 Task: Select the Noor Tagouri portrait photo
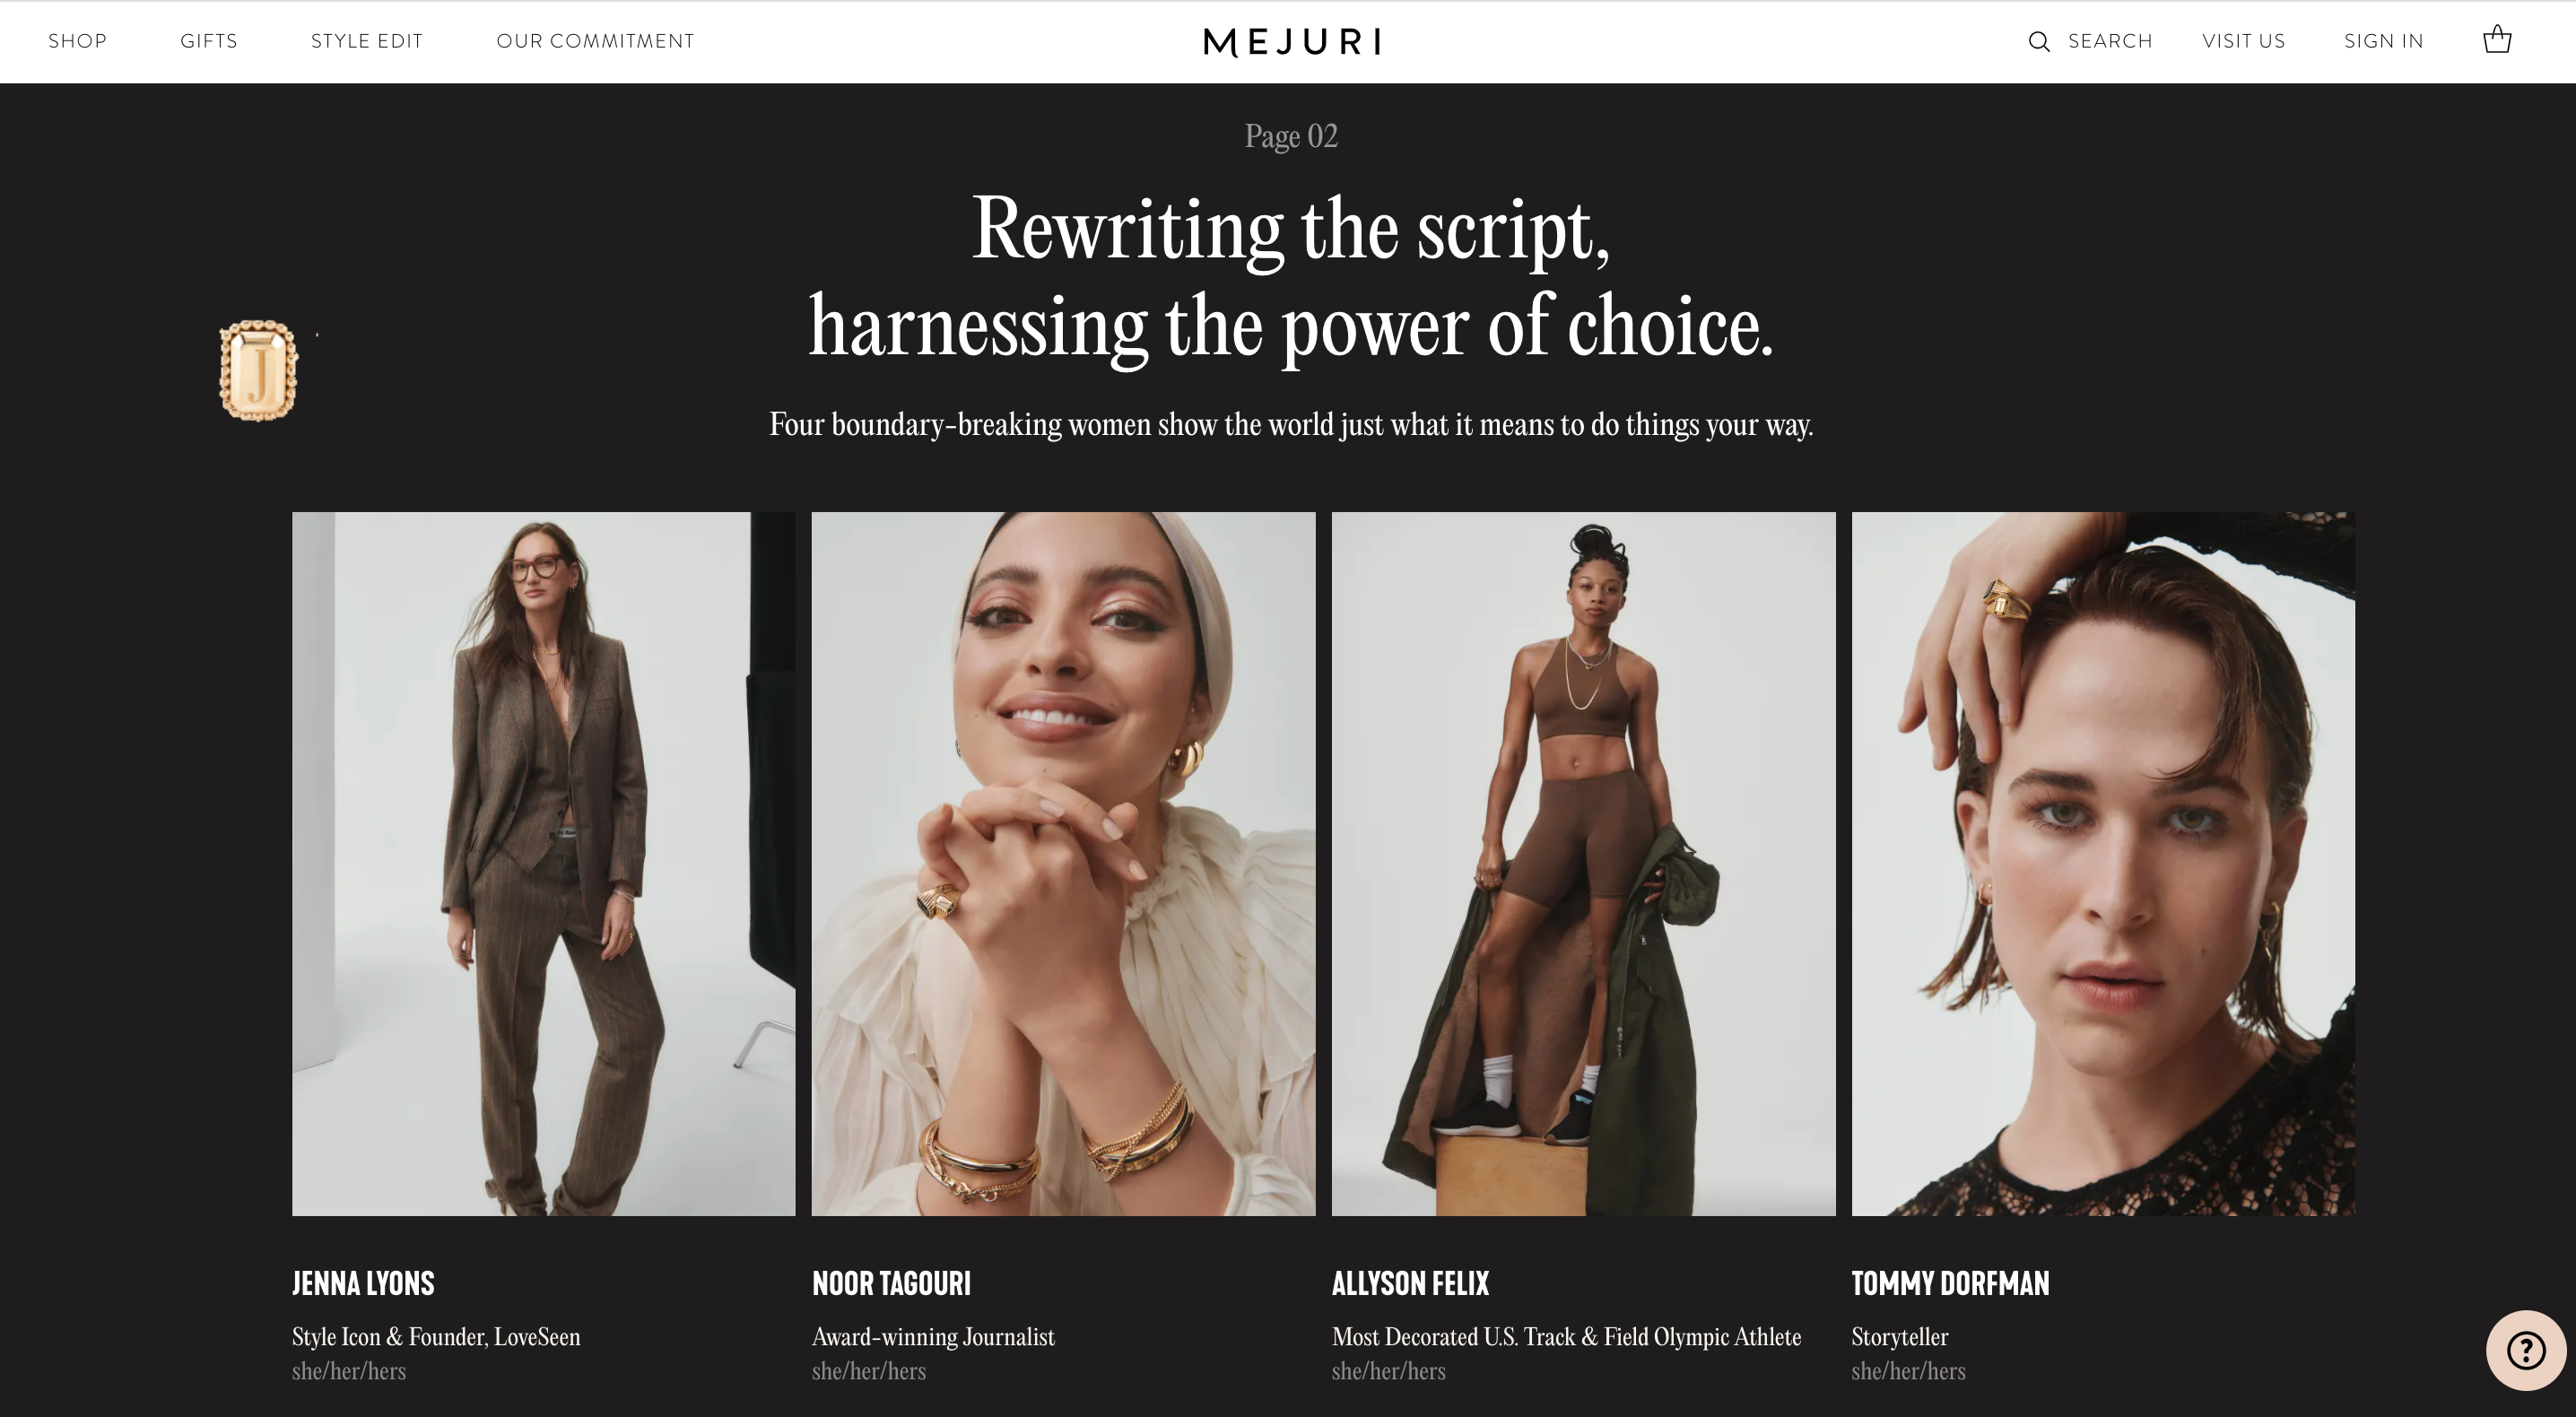1063,864
